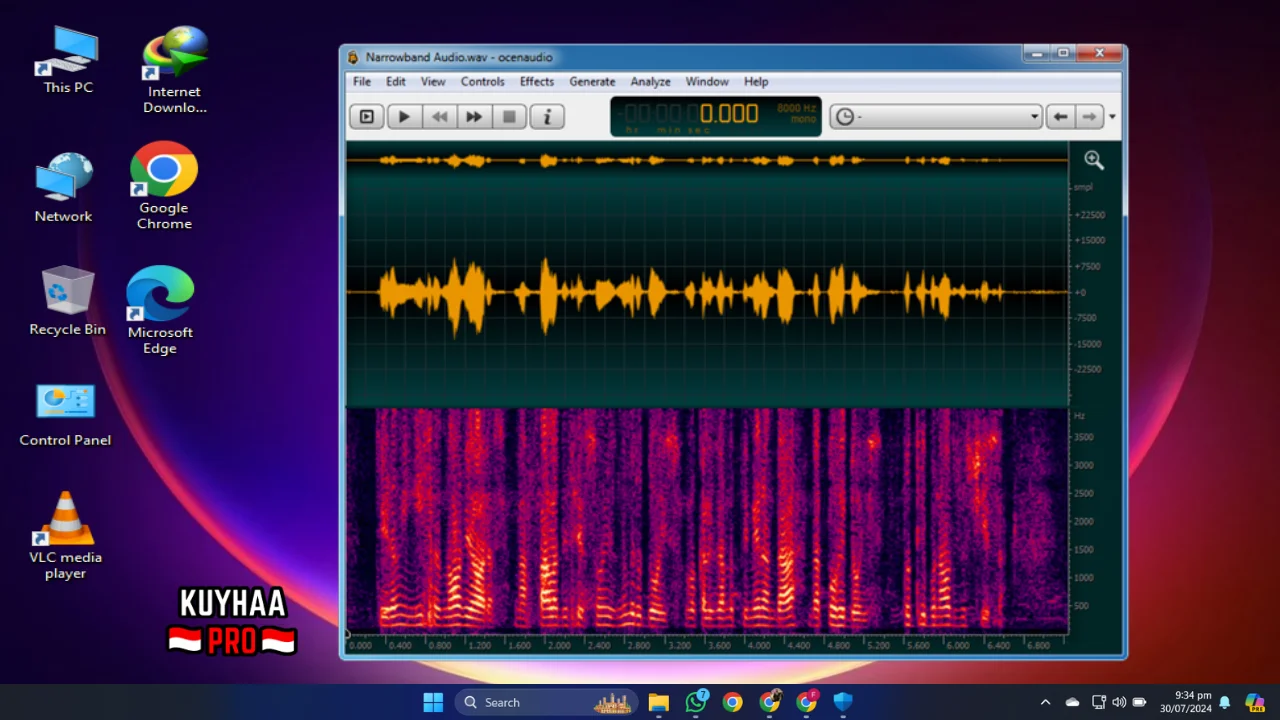The image size is (1280, 720).
Task: Open Windows Security shield in taskbar
Action: (843, 702)
